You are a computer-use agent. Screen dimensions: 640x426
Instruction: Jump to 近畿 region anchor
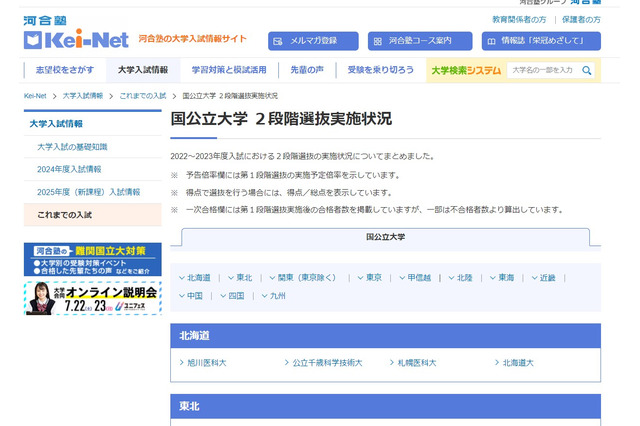pyautogui.click(x=544, y=278)
